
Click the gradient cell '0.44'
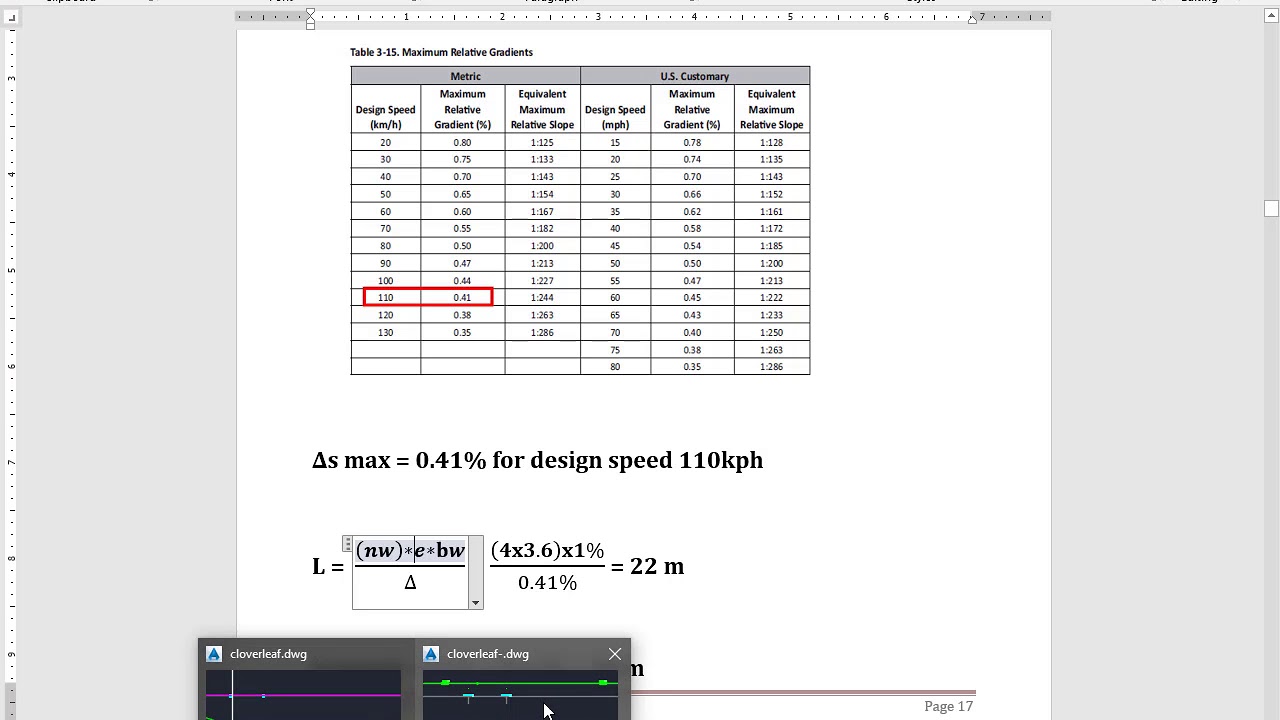pos(462,281)
